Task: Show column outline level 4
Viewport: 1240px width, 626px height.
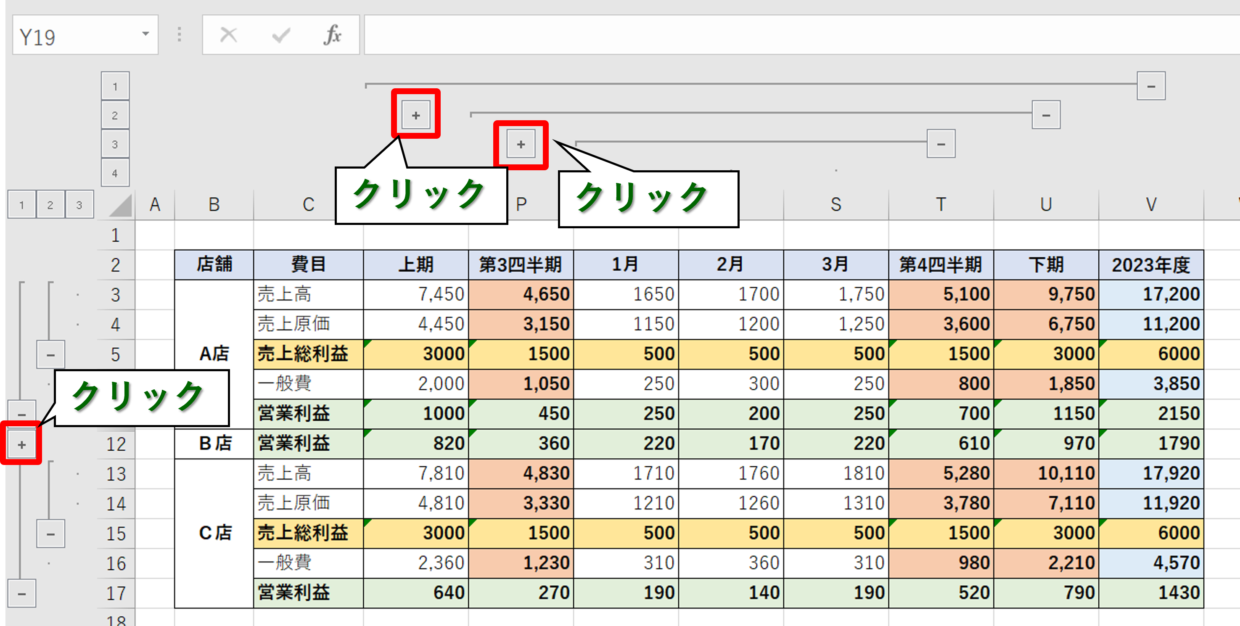Action: 115,174
